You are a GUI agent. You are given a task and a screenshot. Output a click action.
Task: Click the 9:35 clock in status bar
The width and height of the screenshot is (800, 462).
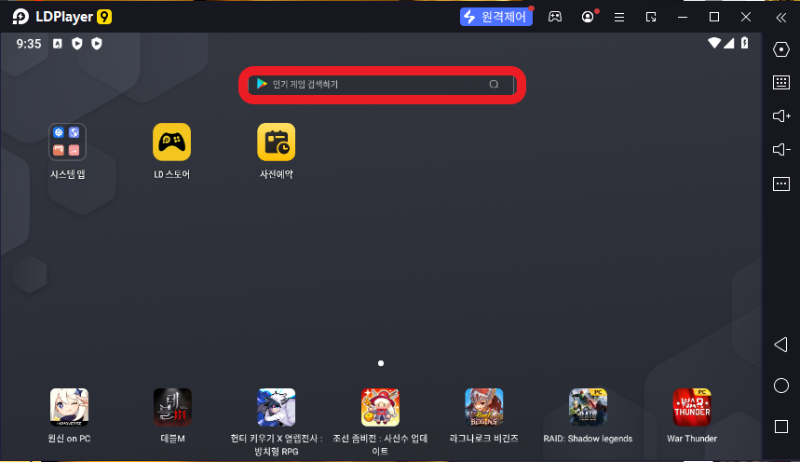coord(29,44)
